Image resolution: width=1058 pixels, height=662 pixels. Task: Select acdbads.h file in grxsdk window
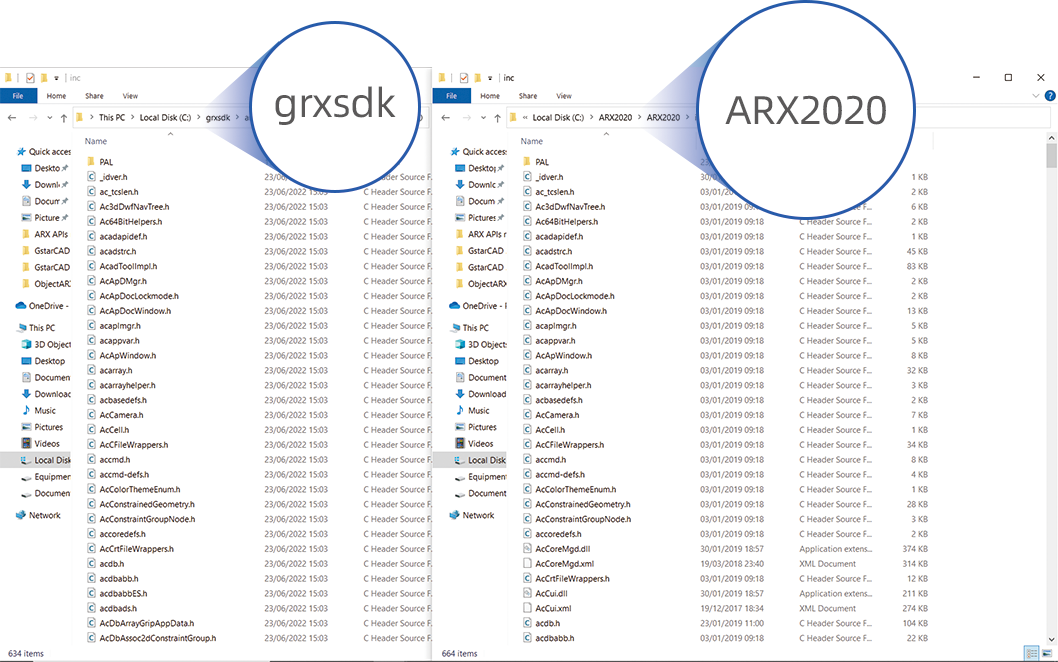(118, 608)
